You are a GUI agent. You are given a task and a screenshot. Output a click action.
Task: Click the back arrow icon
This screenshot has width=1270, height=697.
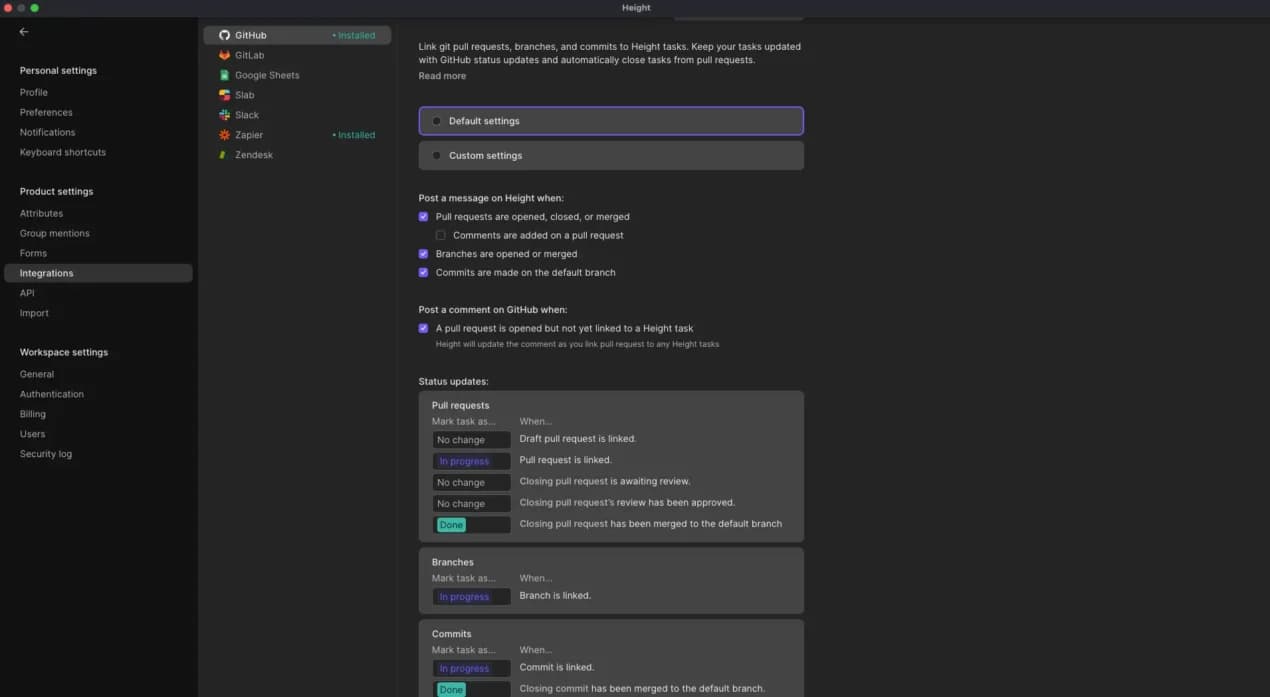click(24, 32)
